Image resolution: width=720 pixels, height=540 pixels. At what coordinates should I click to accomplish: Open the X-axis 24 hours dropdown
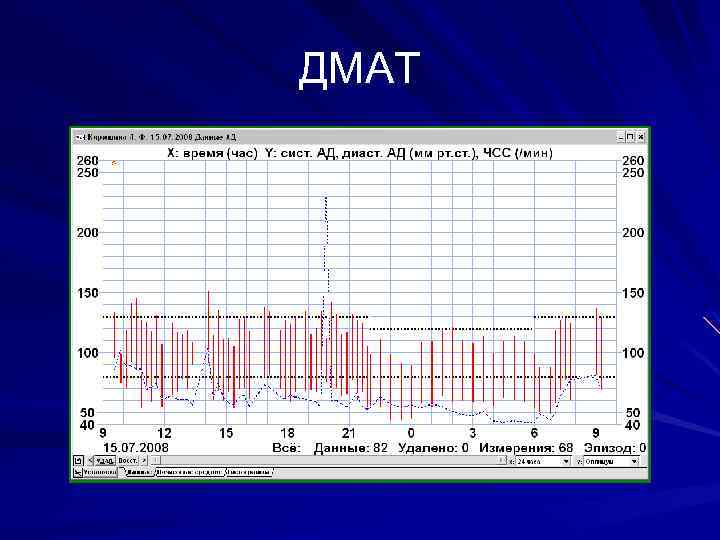(x=544, y=461)
